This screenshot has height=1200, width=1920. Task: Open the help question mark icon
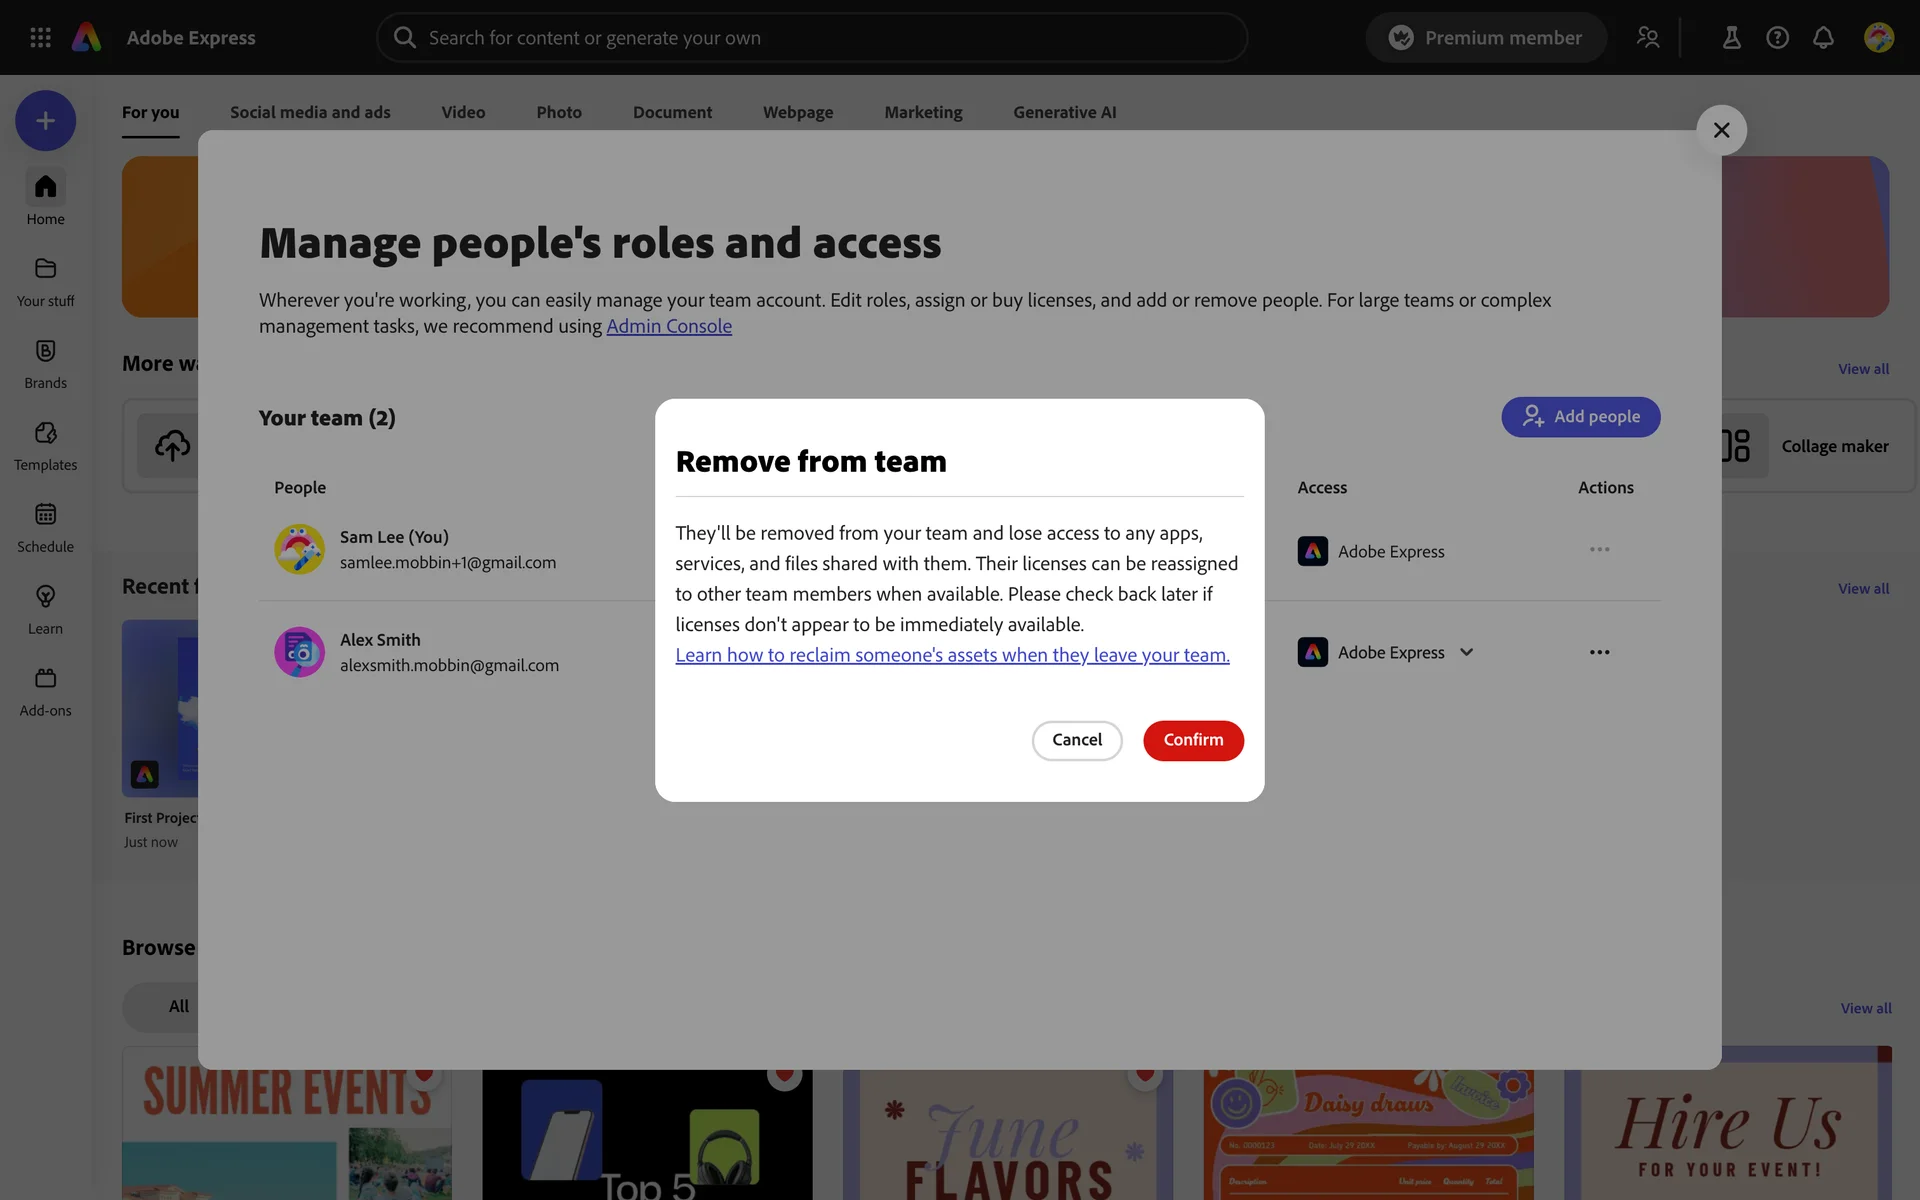pos(1777,37)
